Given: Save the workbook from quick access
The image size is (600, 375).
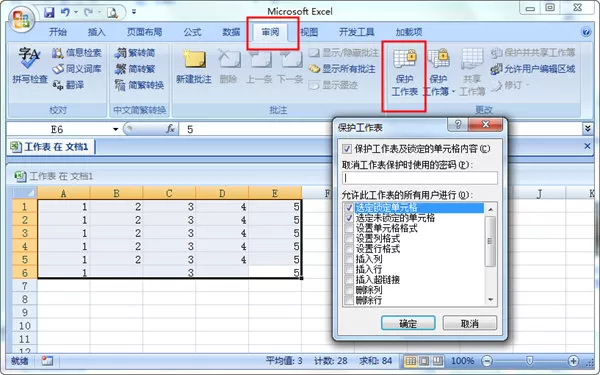Looking at the screenshot, I should pyautogui.click(x=49, y=13).
